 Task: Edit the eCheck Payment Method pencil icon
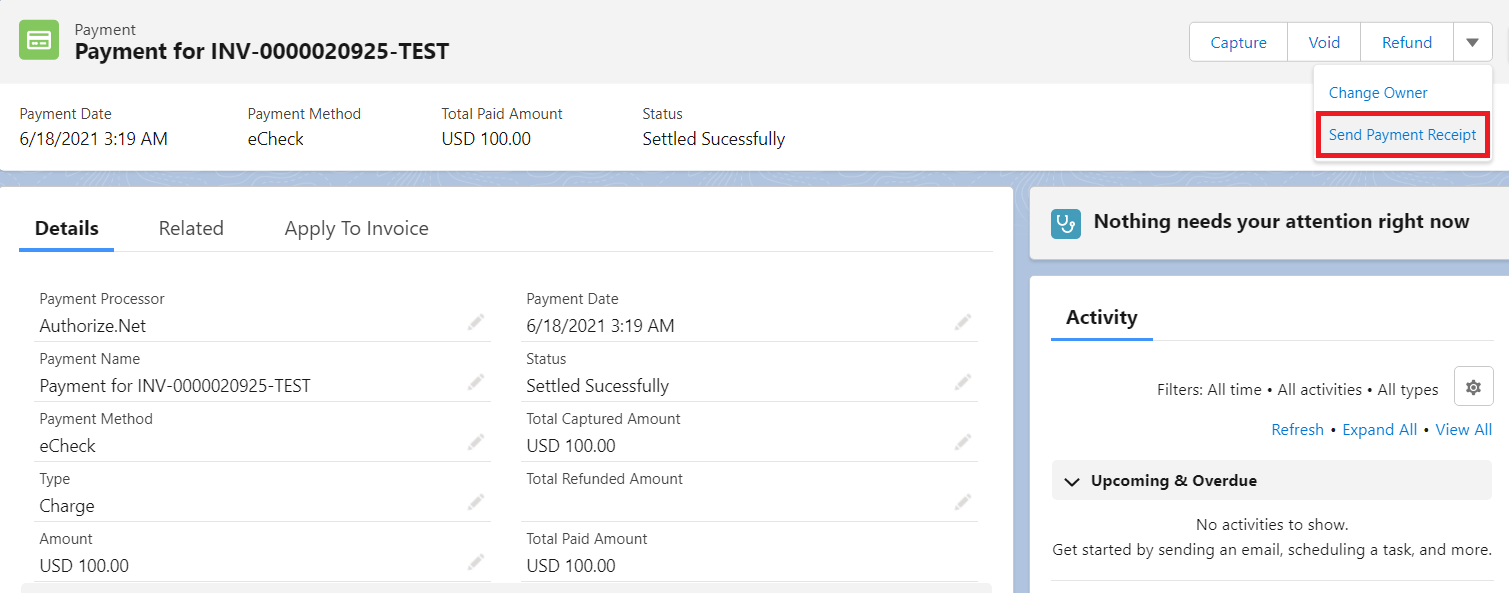(476, 442)
